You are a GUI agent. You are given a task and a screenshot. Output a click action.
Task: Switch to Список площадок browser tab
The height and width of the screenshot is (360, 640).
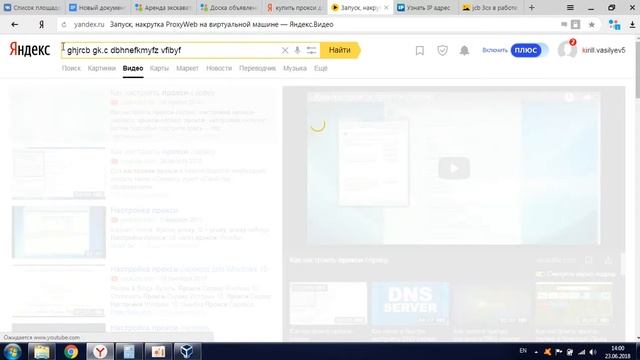(x=32, y=7)
